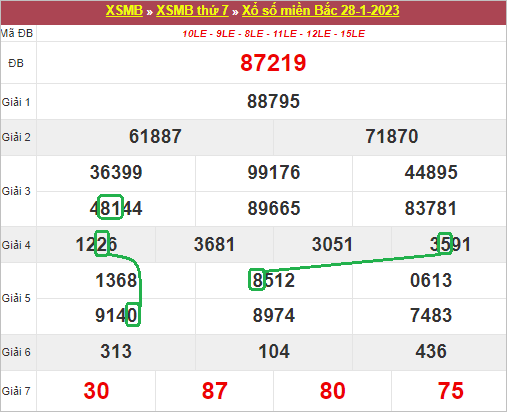
Task: Click Giải 5 number 7483
Action: tap(431, 315)
